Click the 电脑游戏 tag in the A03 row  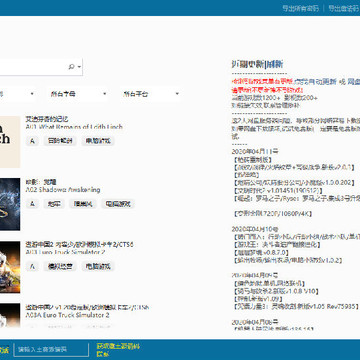point(98,266)
